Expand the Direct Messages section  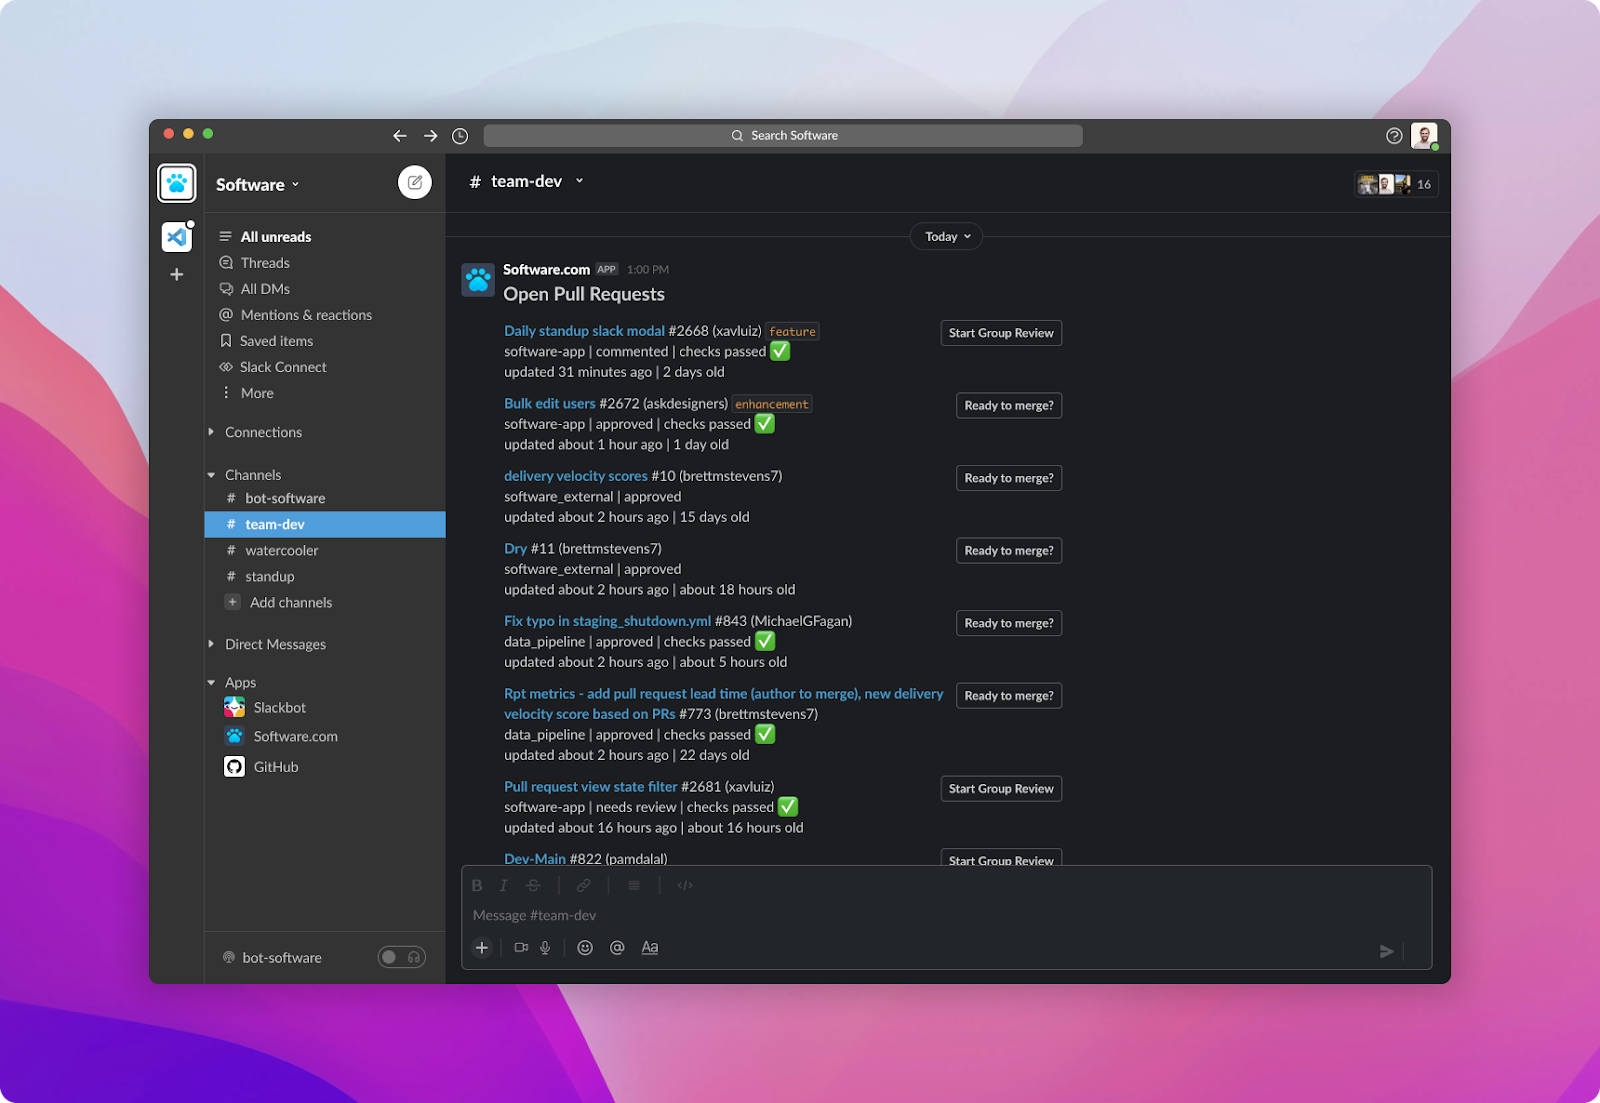pos(211,644)
